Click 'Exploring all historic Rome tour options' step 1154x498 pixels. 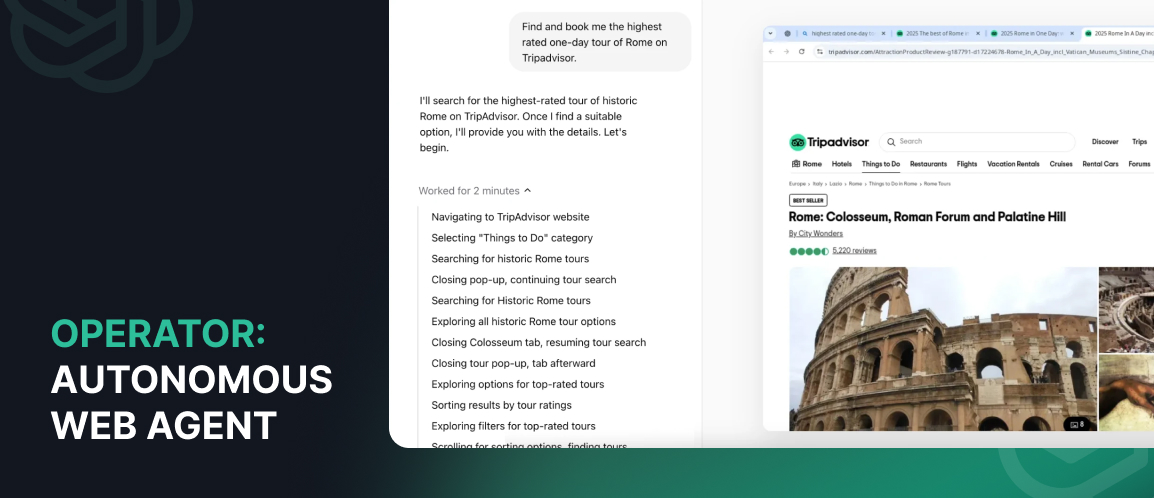523,321
